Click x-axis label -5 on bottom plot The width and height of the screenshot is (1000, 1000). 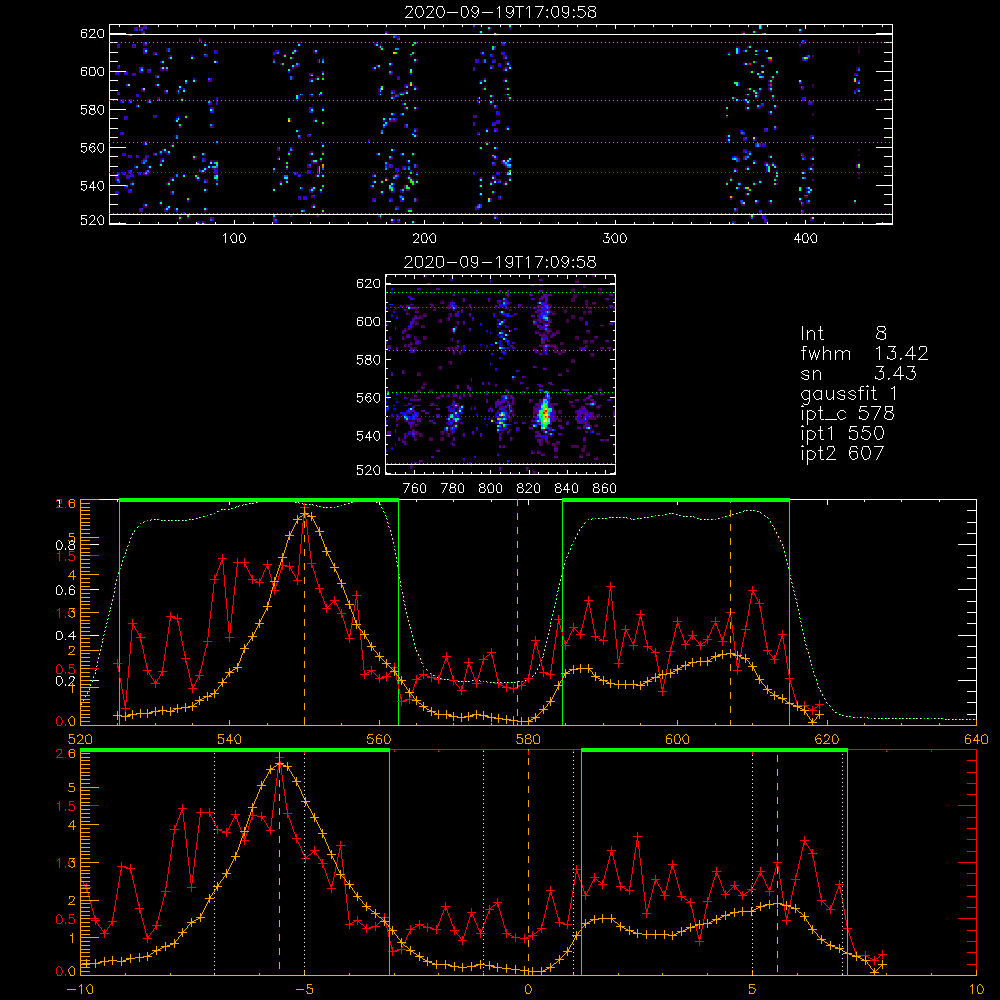[x=304, y=989]
